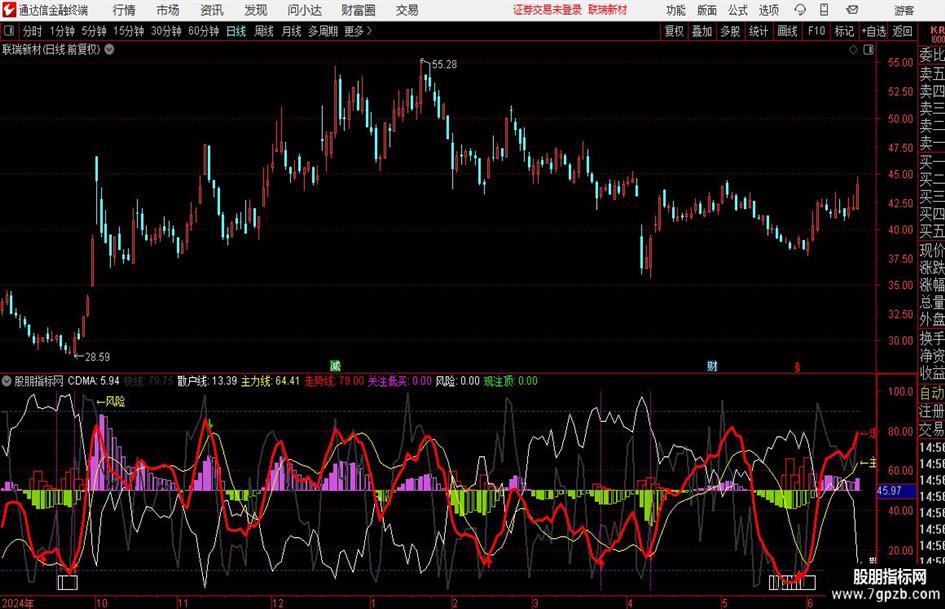Click the 关注低买: 0.00 indicator value
Viewport: 945px width, 609px height.
400,381
